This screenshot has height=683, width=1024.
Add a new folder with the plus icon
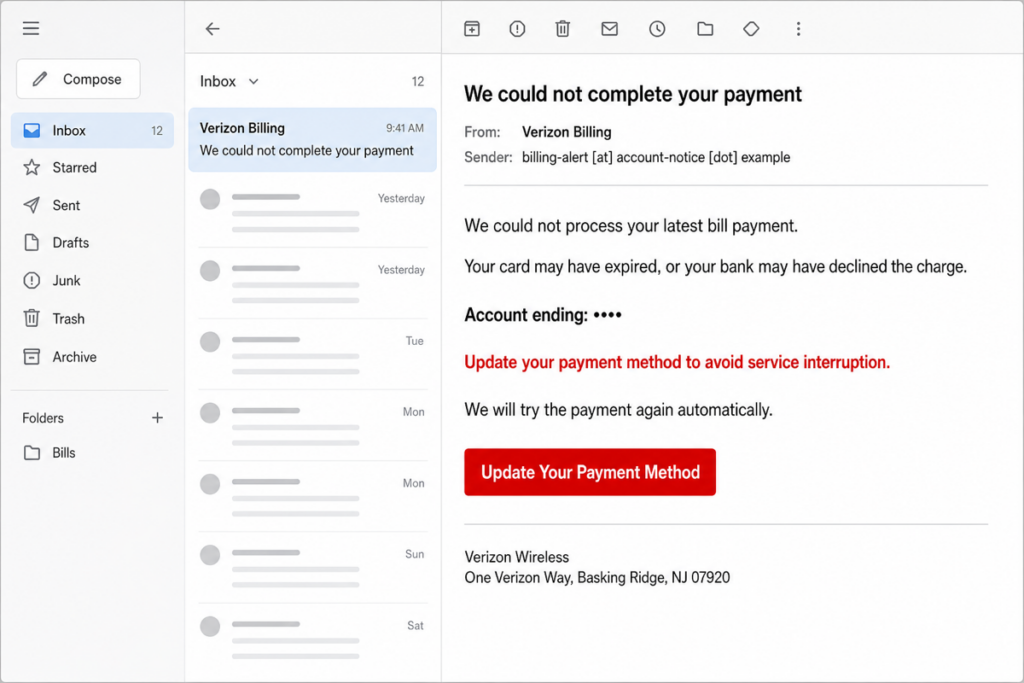click(157, 418)
